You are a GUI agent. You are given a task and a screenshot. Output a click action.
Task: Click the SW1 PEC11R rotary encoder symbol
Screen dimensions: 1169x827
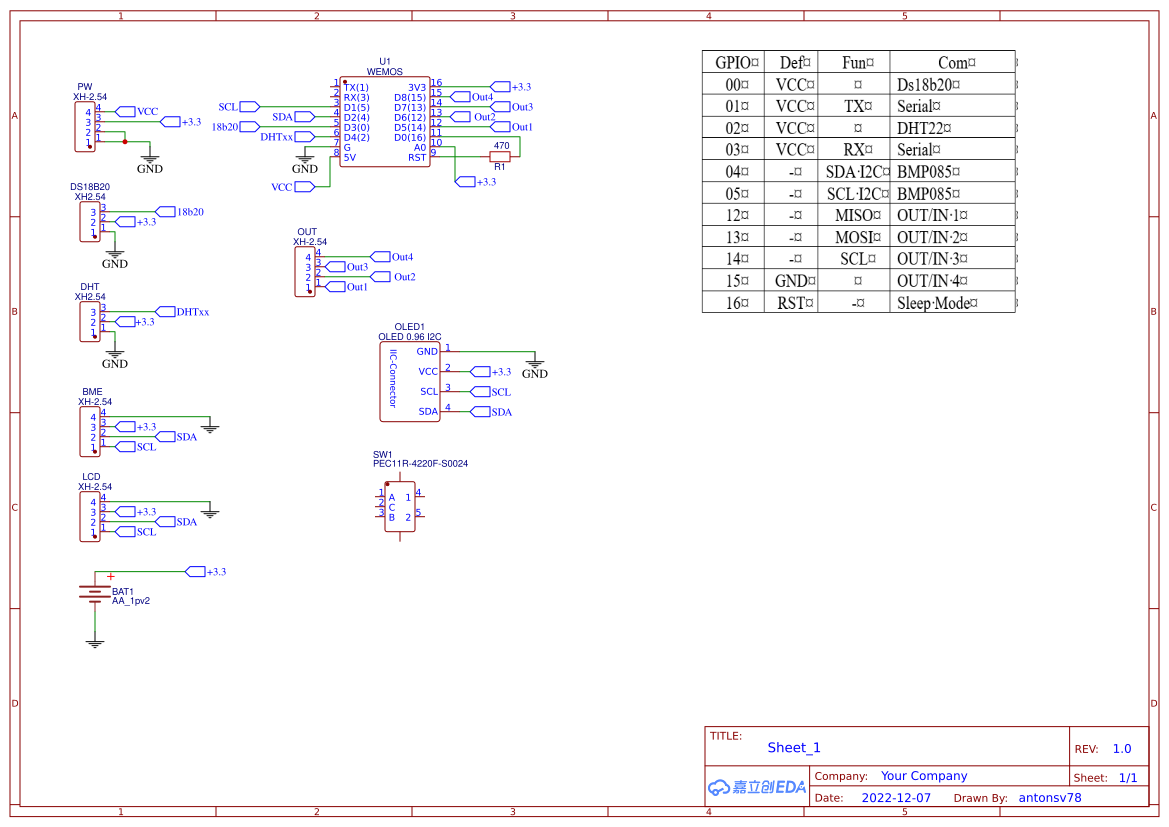pos(400,508)
